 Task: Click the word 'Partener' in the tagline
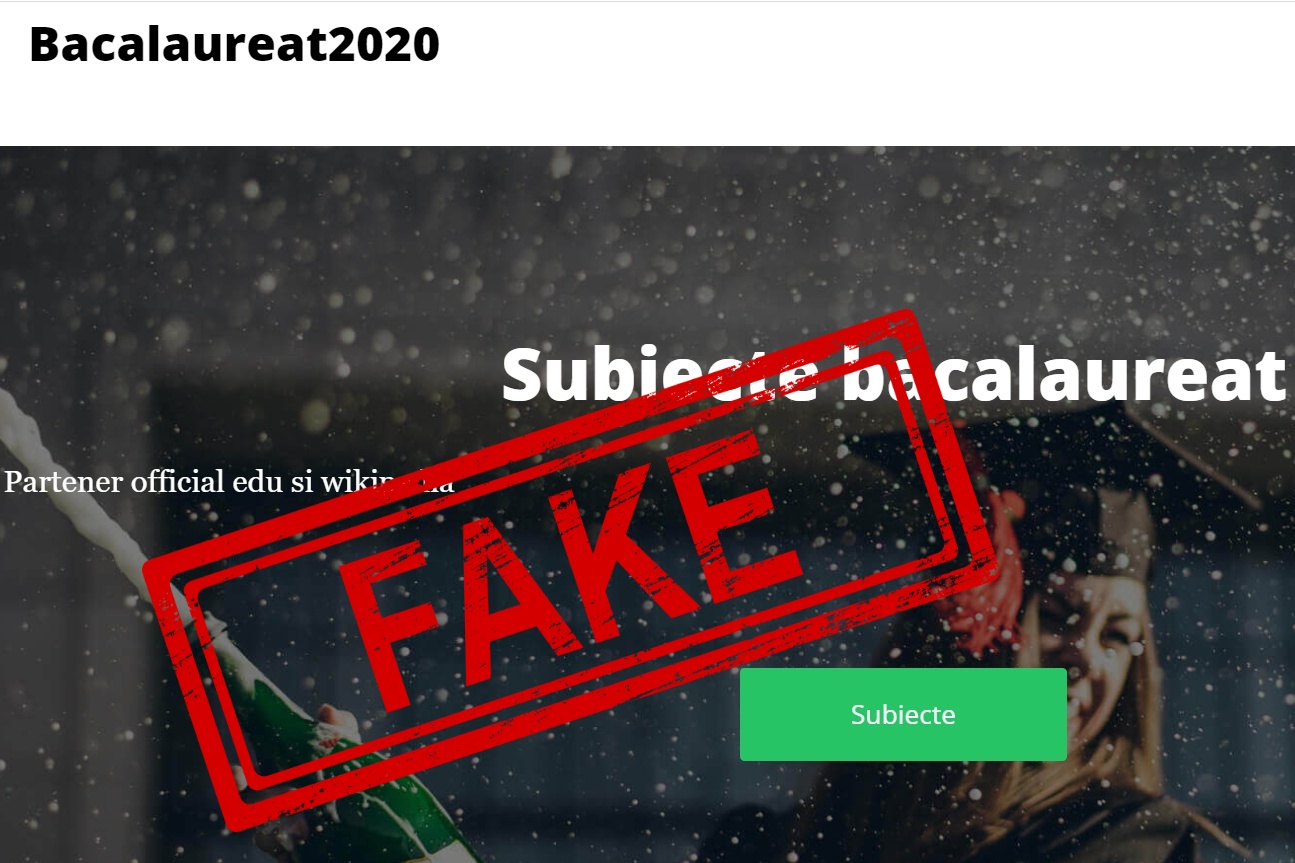click(62, 482)
